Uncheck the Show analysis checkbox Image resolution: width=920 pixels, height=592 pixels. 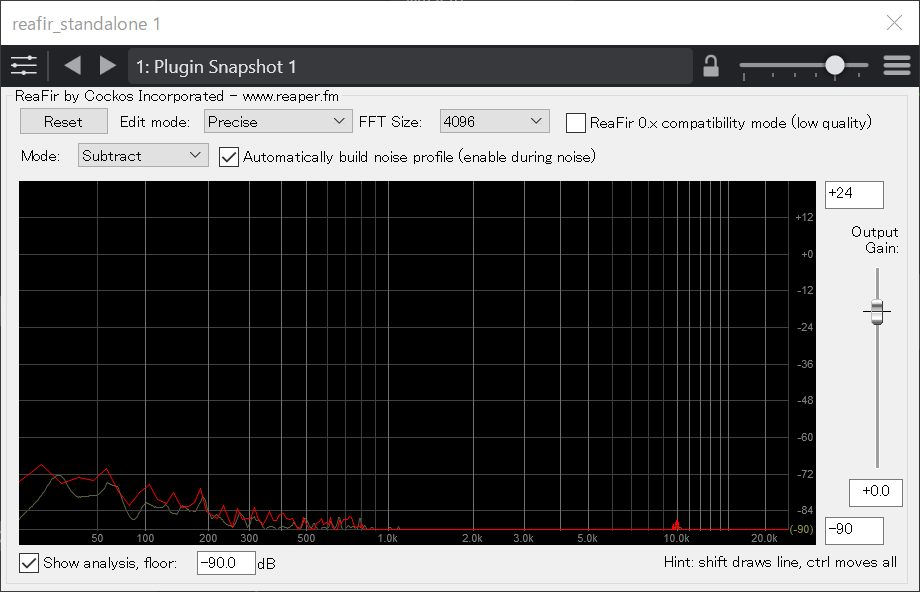[30, 563]
